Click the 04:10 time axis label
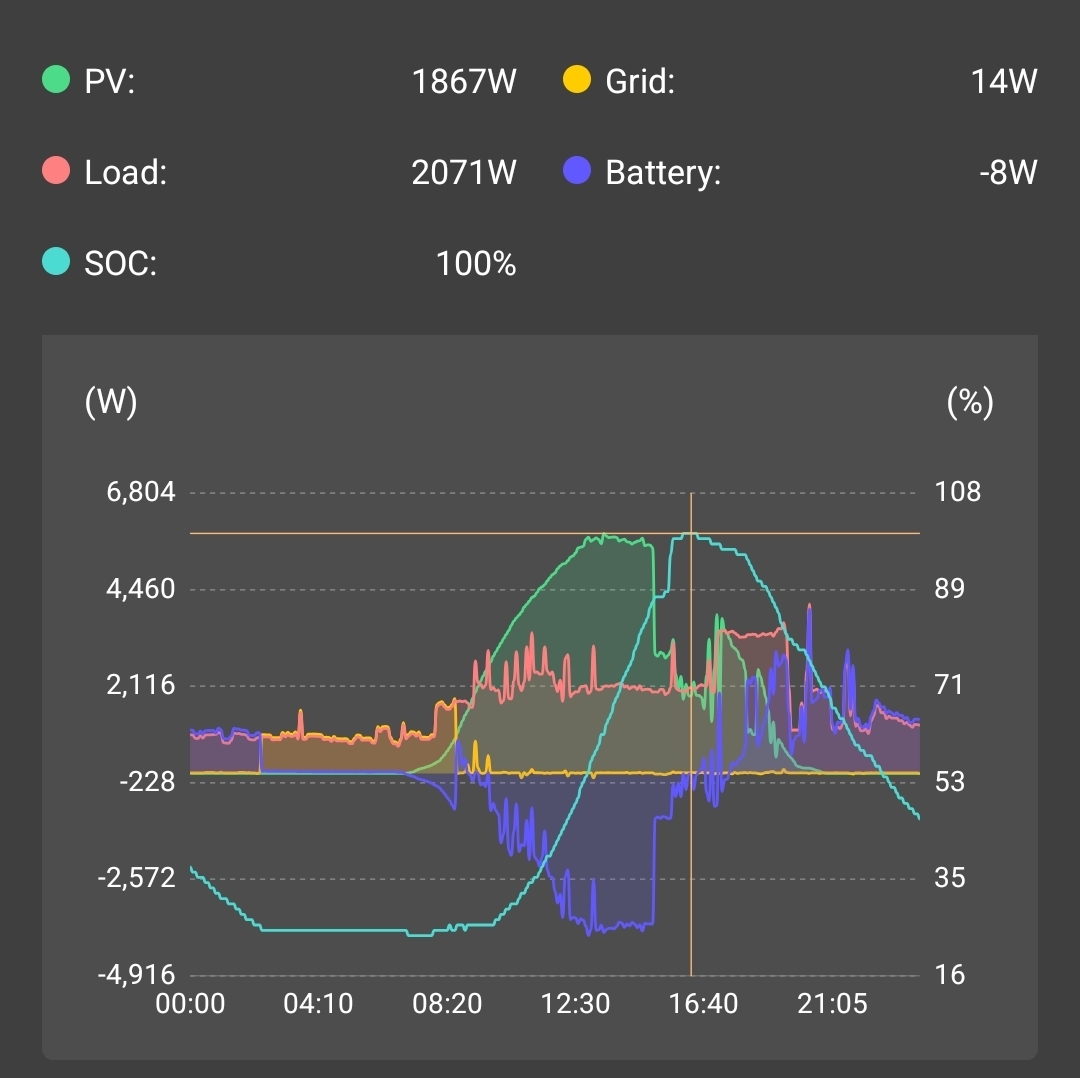 (x=318, y=1004)
